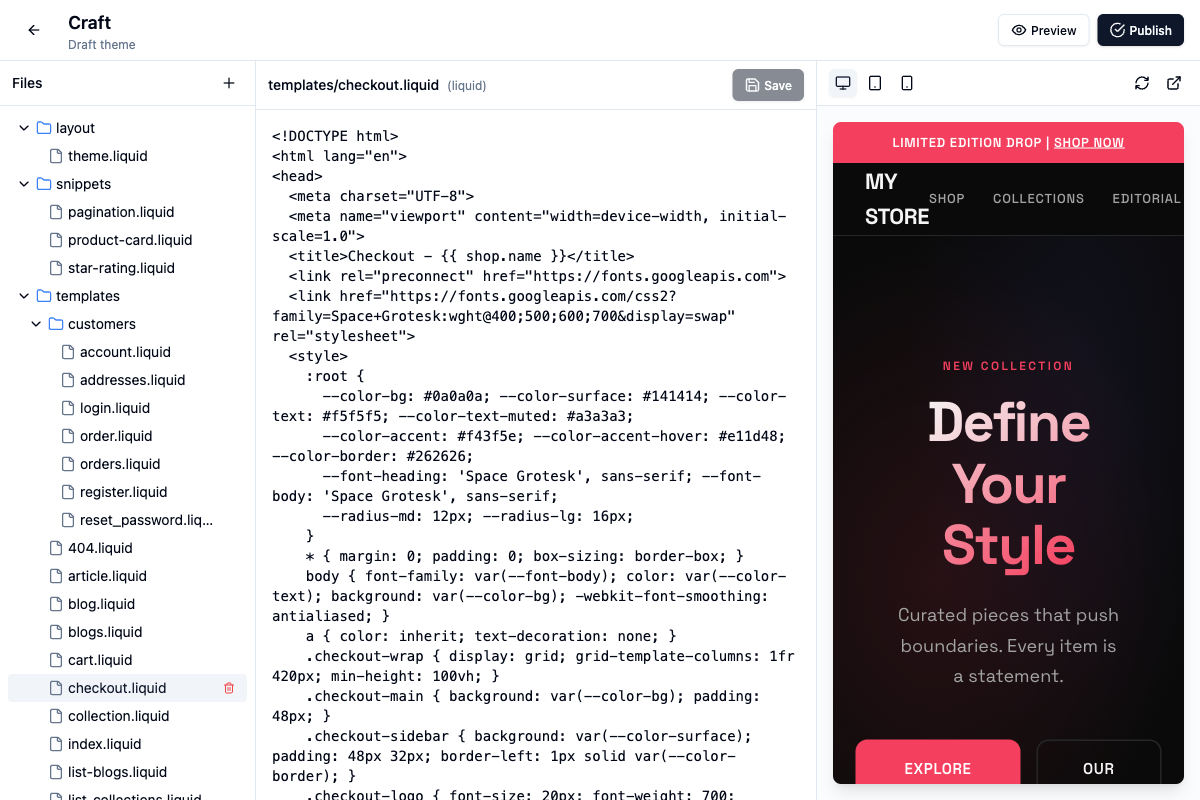Click the Preview button
The width and height of the screenshot is (1200, 800).
click(1043, 30)
